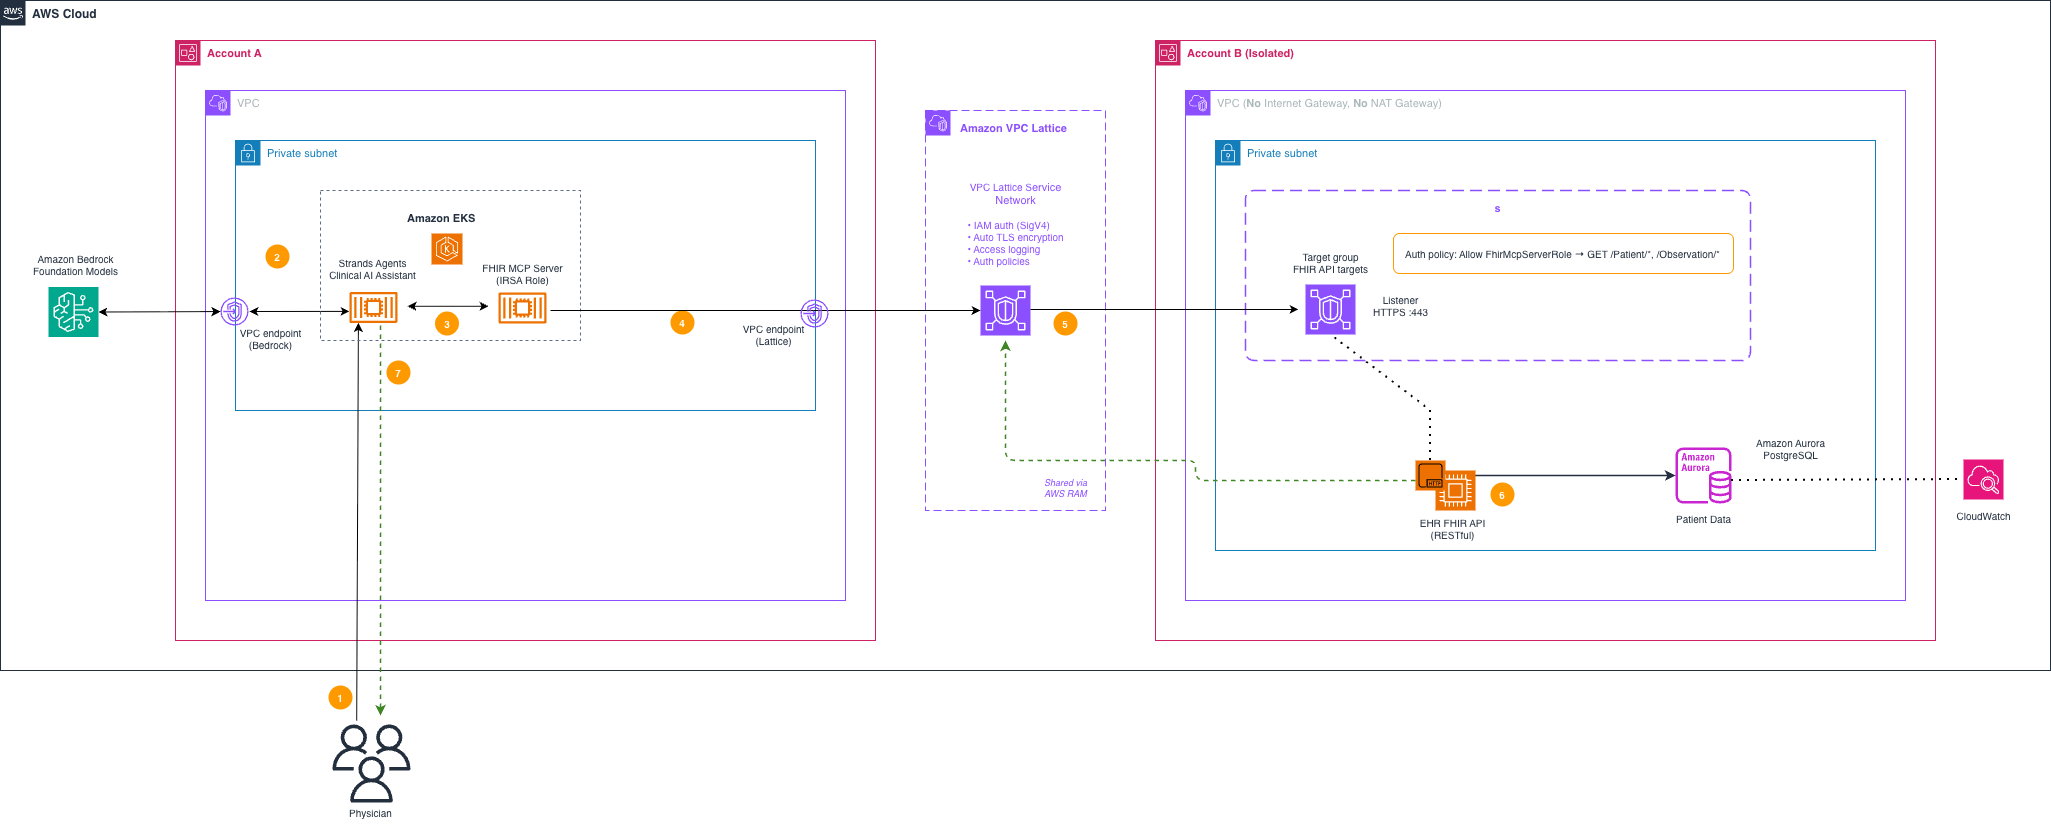Select the Amazon VPC Lattice header icon
The image size is (2051, 831).
click(938, 123)
